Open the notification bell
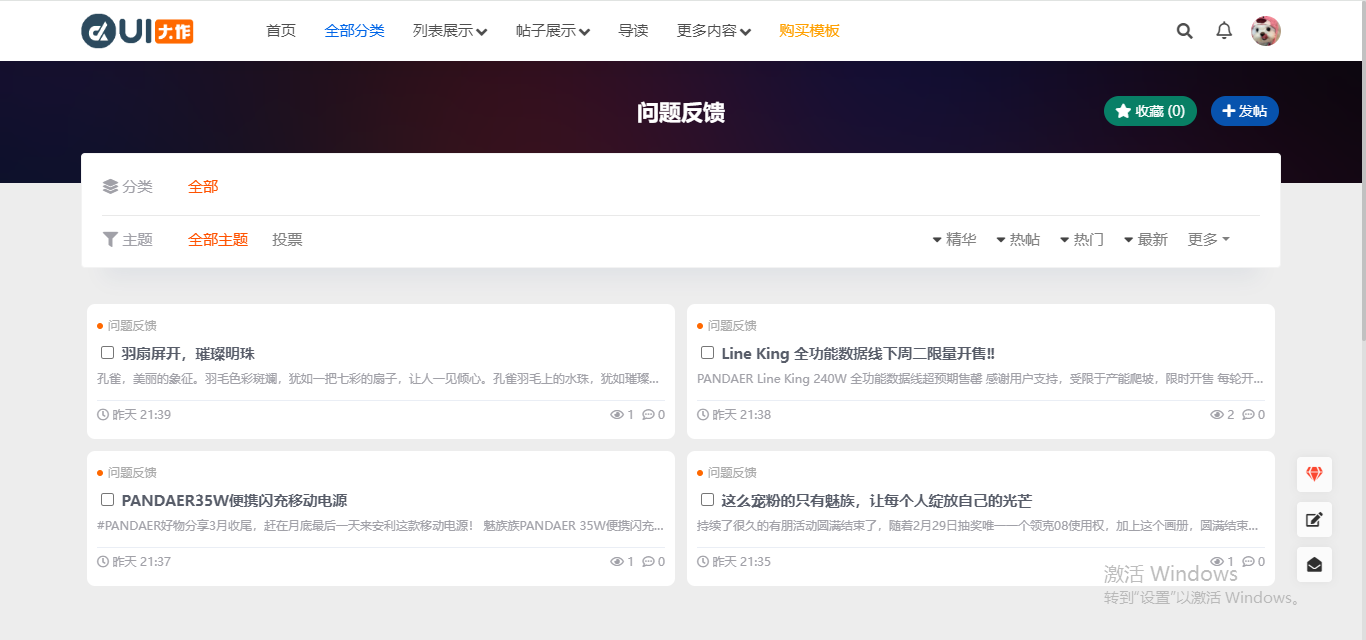Image resolution: width=1366 pixels, height=640 pixels. click(x=1224, y=31)
